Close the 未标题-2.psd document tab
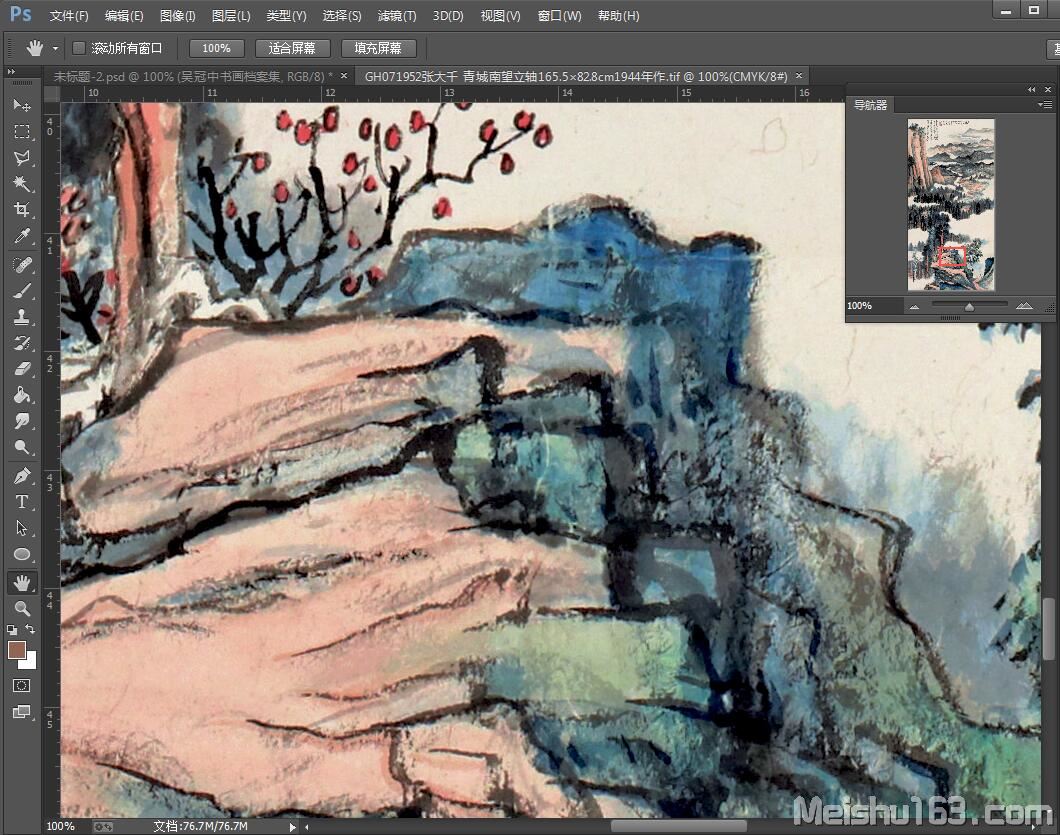 click(x=343, y=76)
